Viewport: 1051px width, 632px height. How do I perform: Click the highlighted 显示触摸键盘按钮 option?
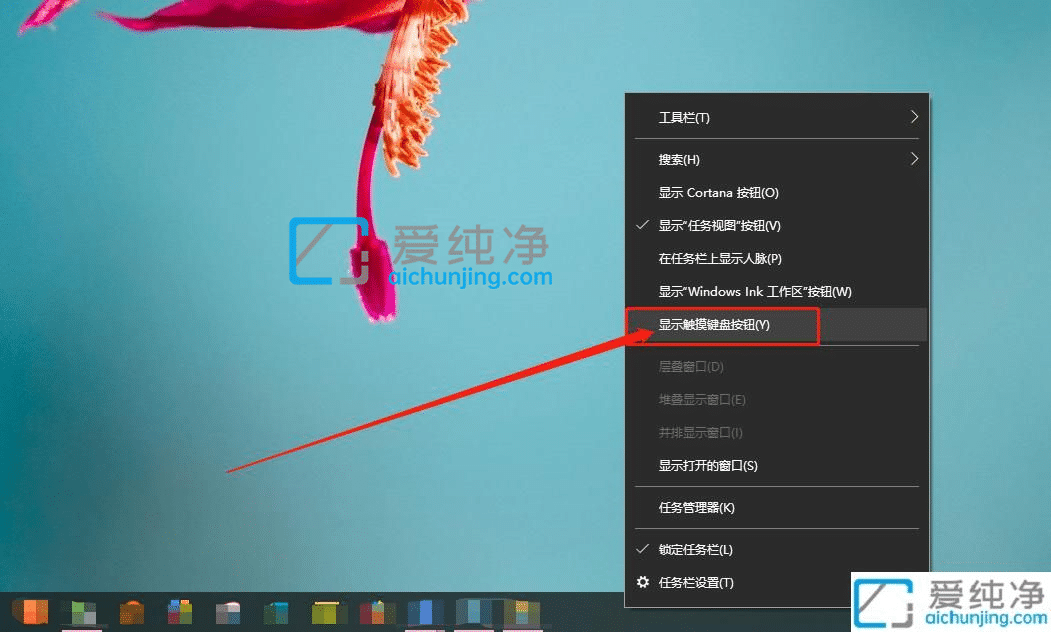coord(723,324)
